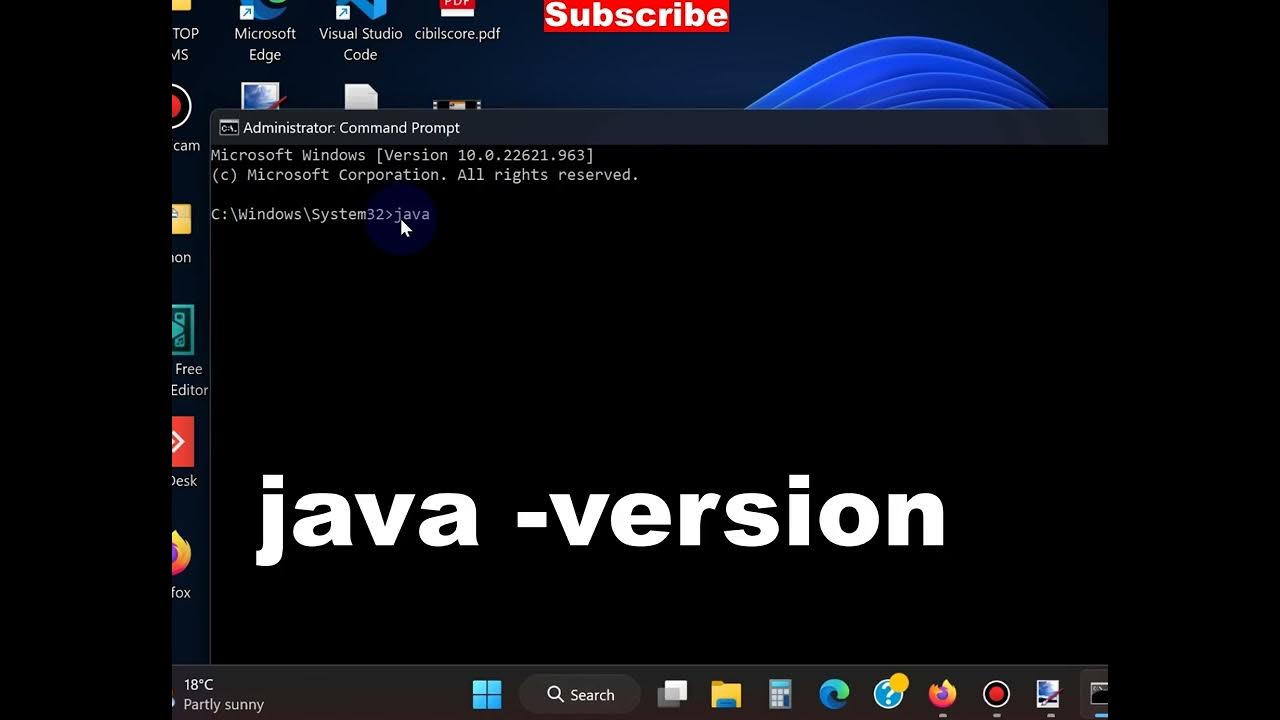Select the red recorder cam desktop icon
The image size is (1280, 720).
coord(184,120)
